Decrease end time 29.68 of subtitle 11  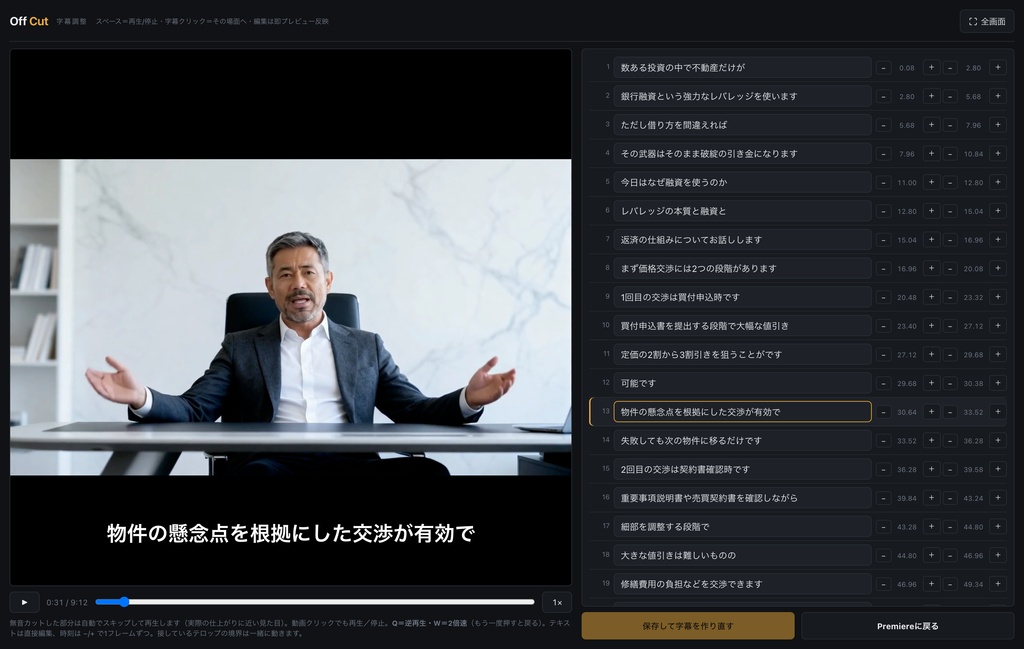(950, 355)
